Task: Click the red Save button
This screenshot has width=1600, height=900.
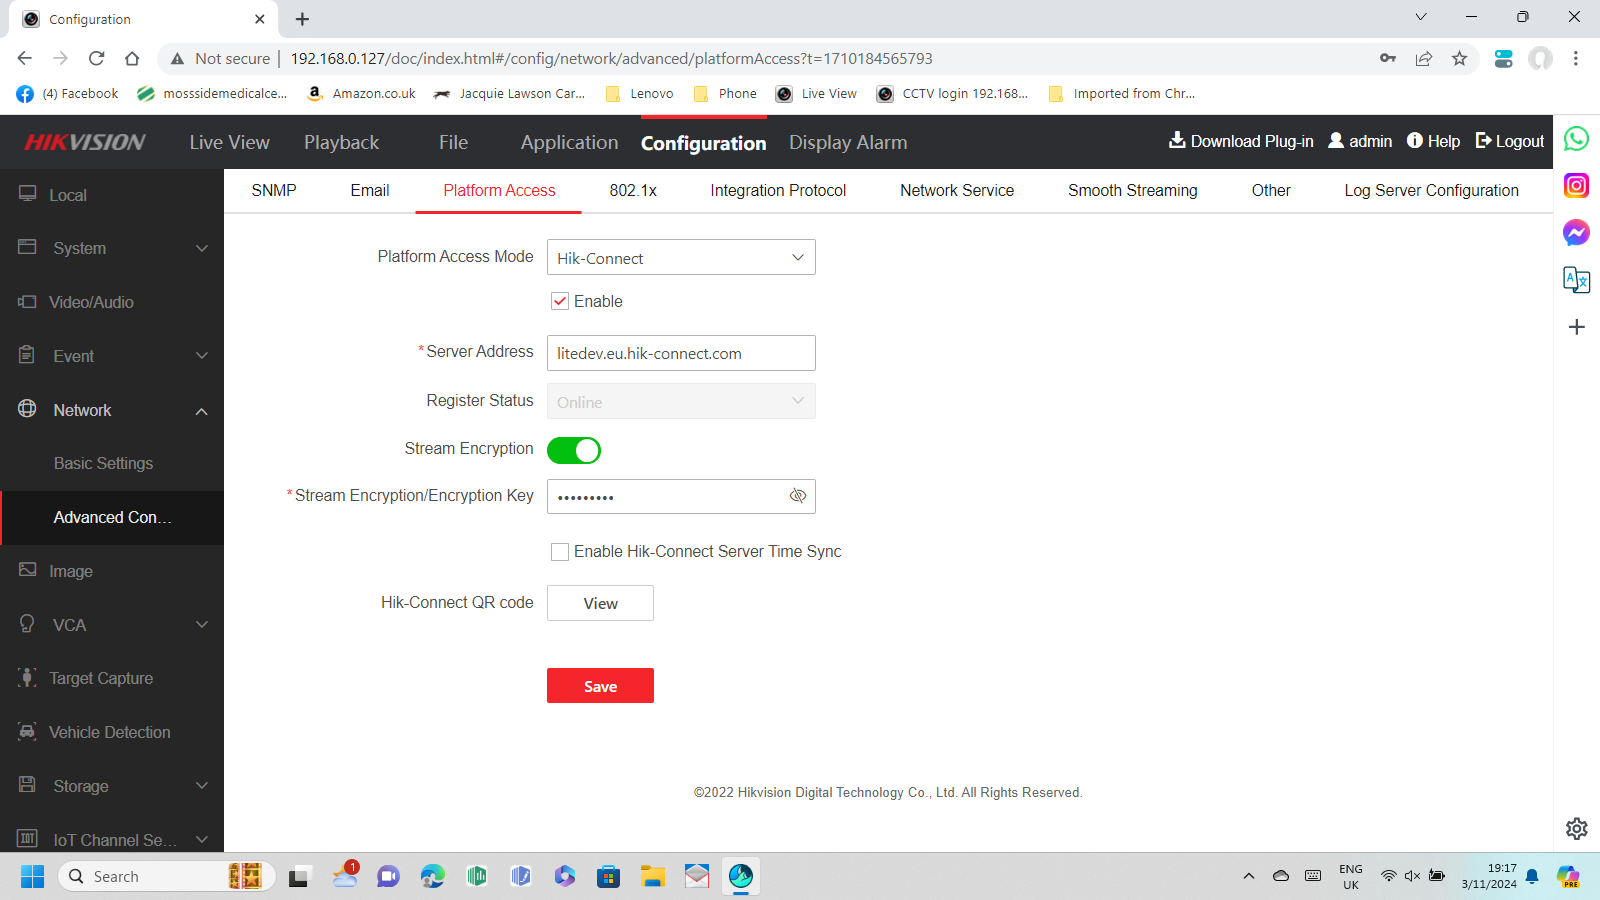Action: 600,686
